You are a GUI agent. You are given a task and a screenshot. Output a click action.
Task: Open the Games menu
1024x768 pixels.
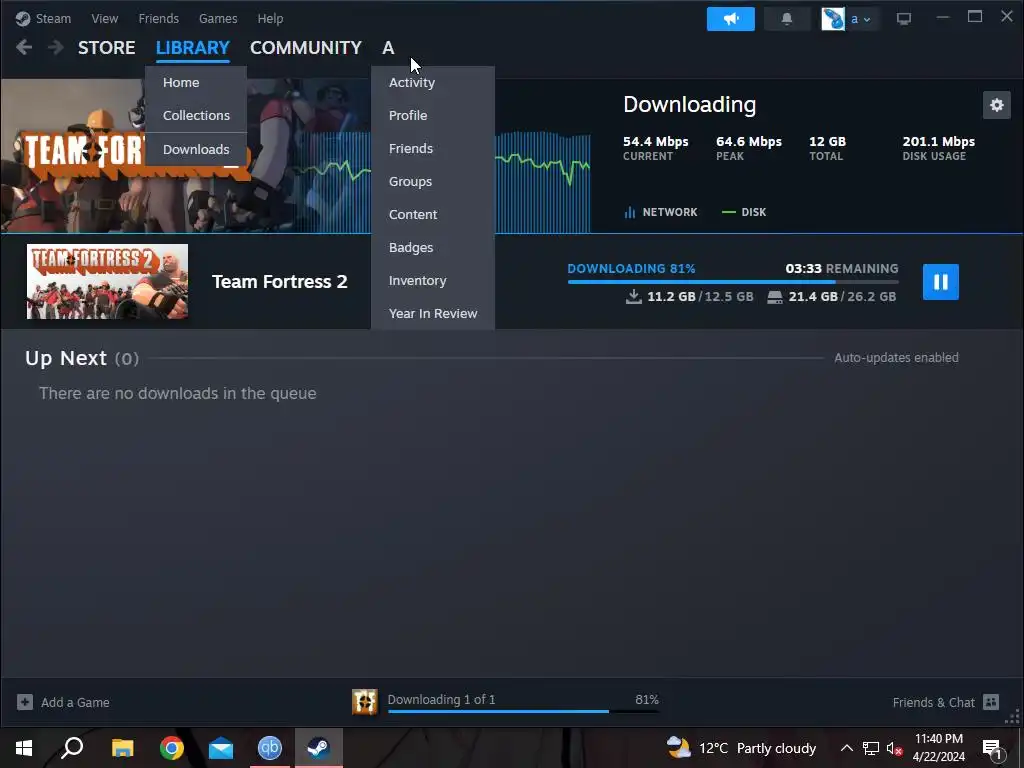[218, 18]
